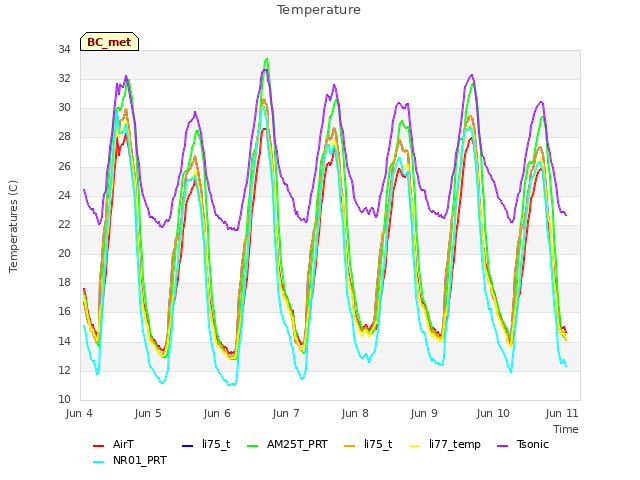Click the green AM25T_PRT legend swatch
The height and width of the screenshot is (480, 640).
[253, 446]
